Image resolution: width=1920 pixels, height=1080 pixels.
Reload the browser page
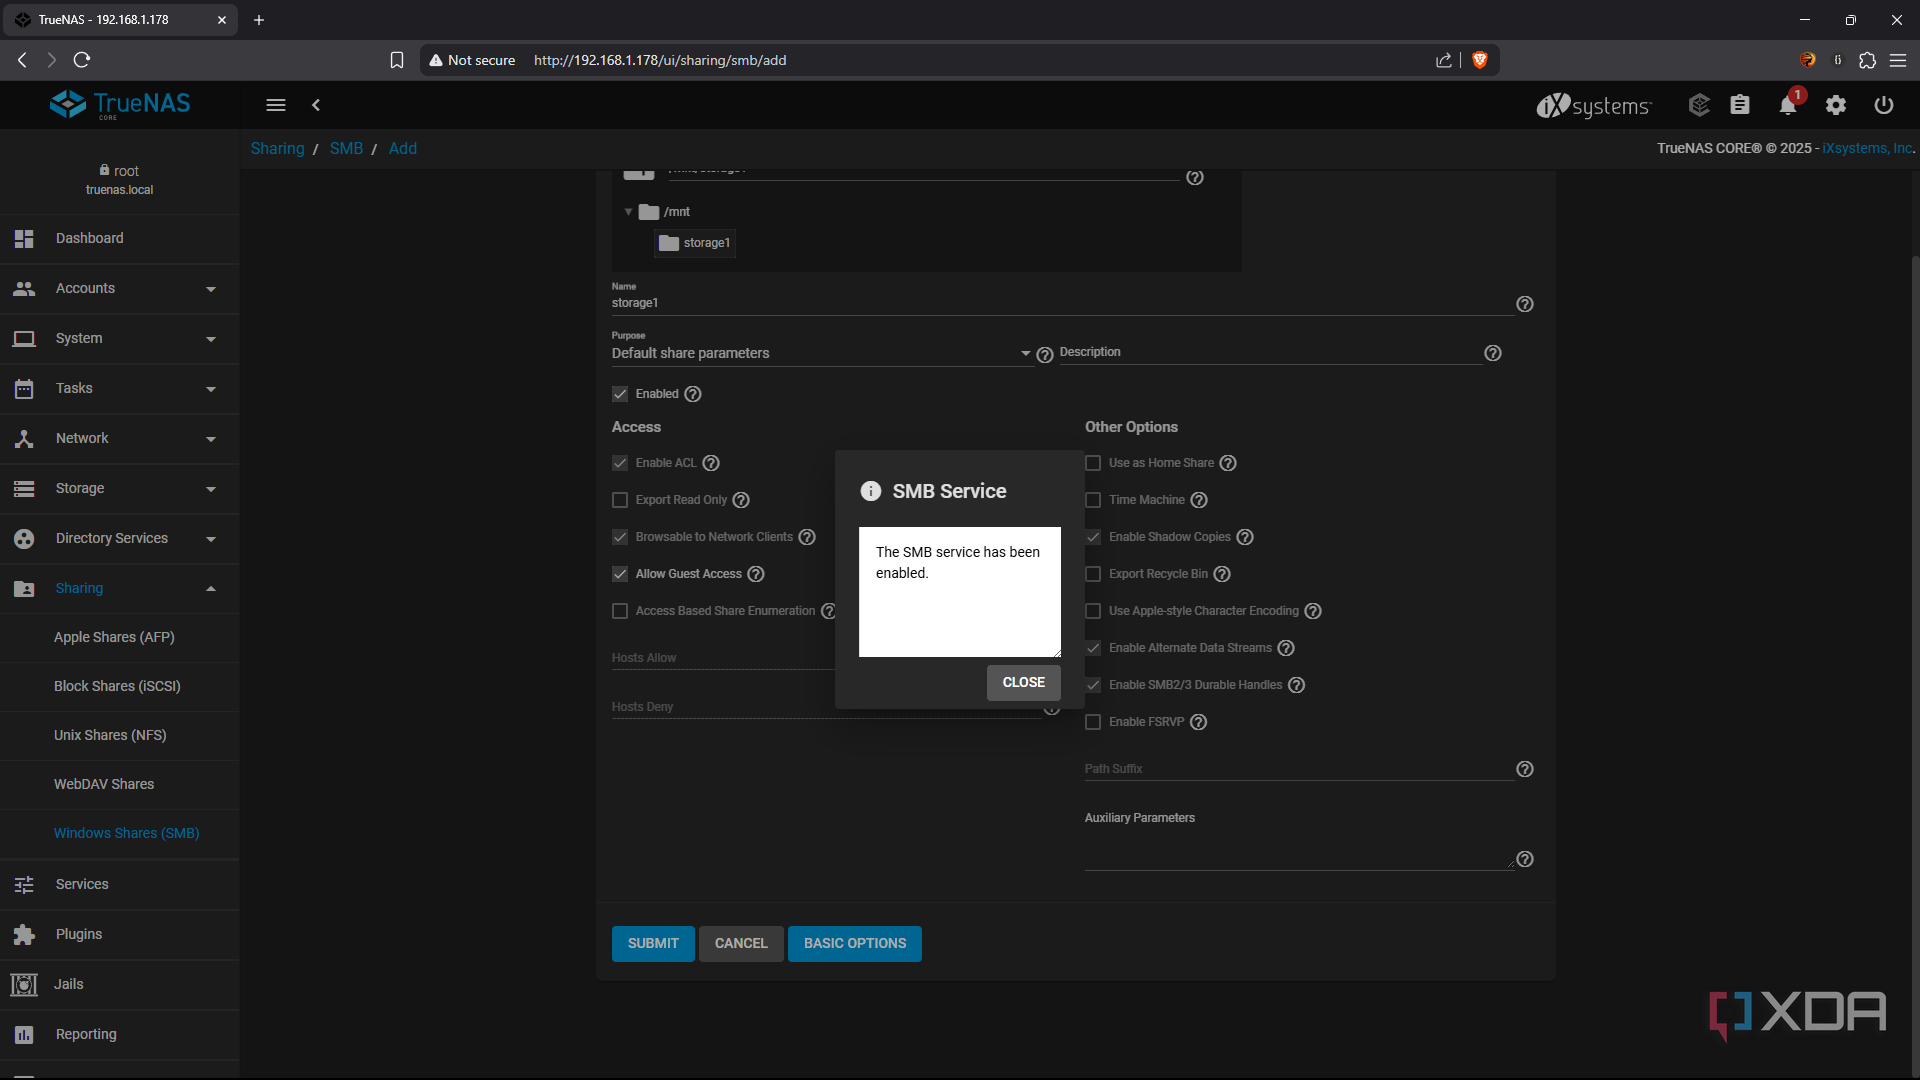coord(82,60)
